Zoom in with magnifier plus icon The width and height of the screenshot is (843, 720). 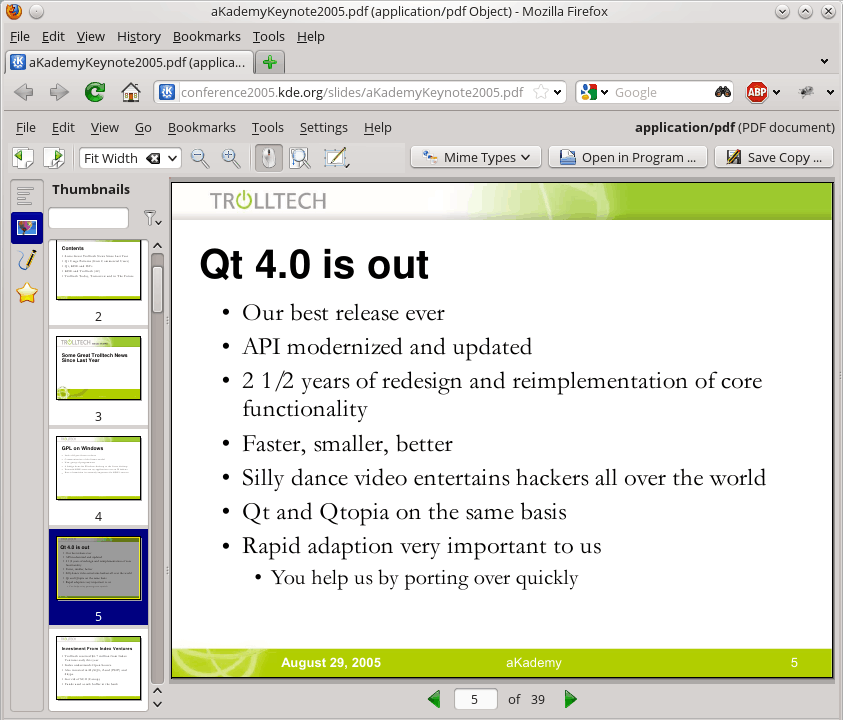point(231,158)
